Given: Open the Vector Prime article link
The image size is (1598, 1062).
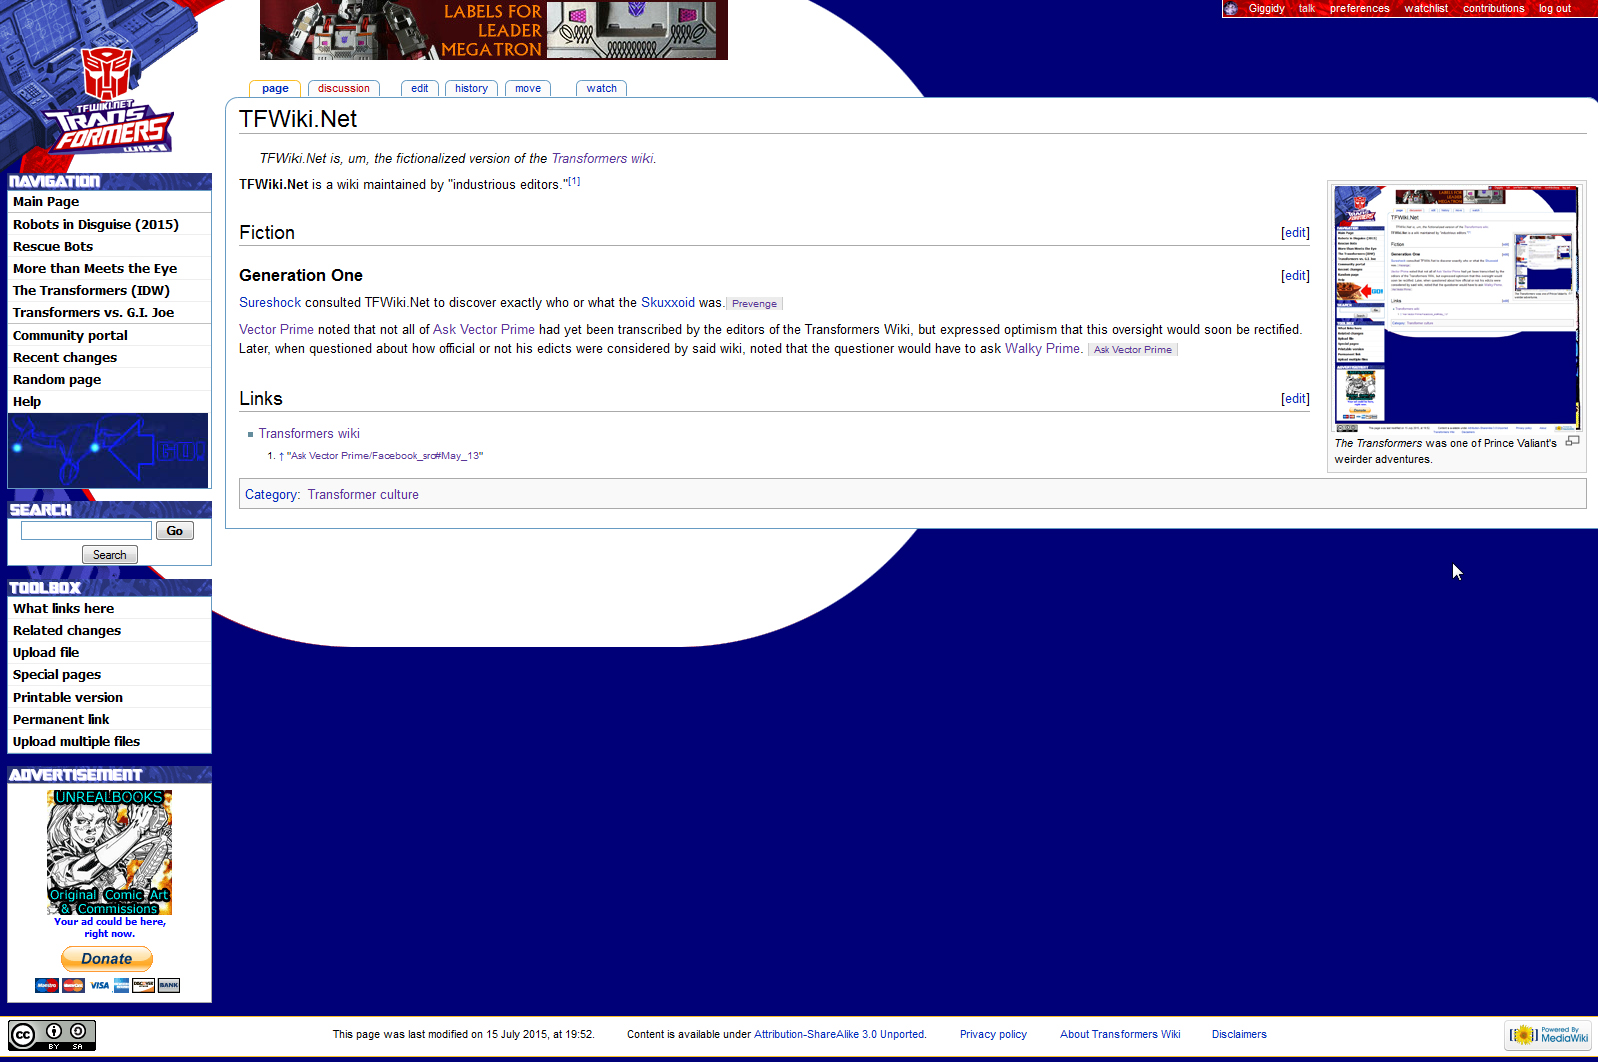Looking at the screenshot, I should tap(276, 330).
